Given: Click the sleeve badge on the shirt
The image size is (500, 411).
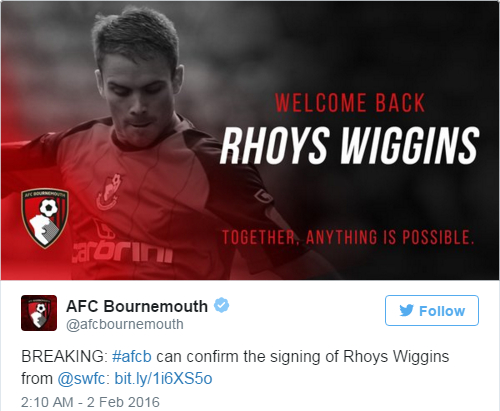Looking at the screenshot, I should point(264,196).
